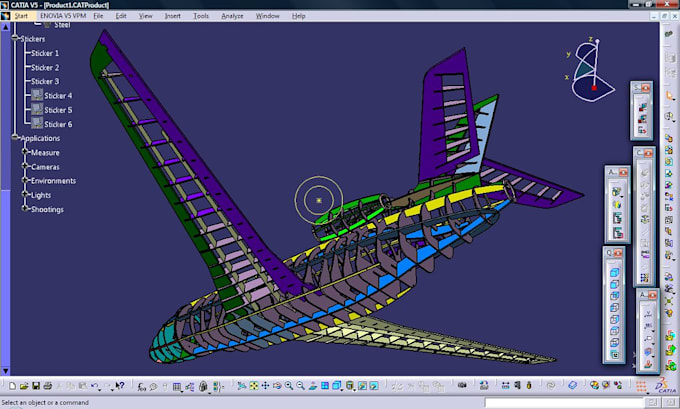Create Multi-View four-pane layout
Image resolution: width=680 pixels, height=409 pixels.
click(x=324, y=386)
